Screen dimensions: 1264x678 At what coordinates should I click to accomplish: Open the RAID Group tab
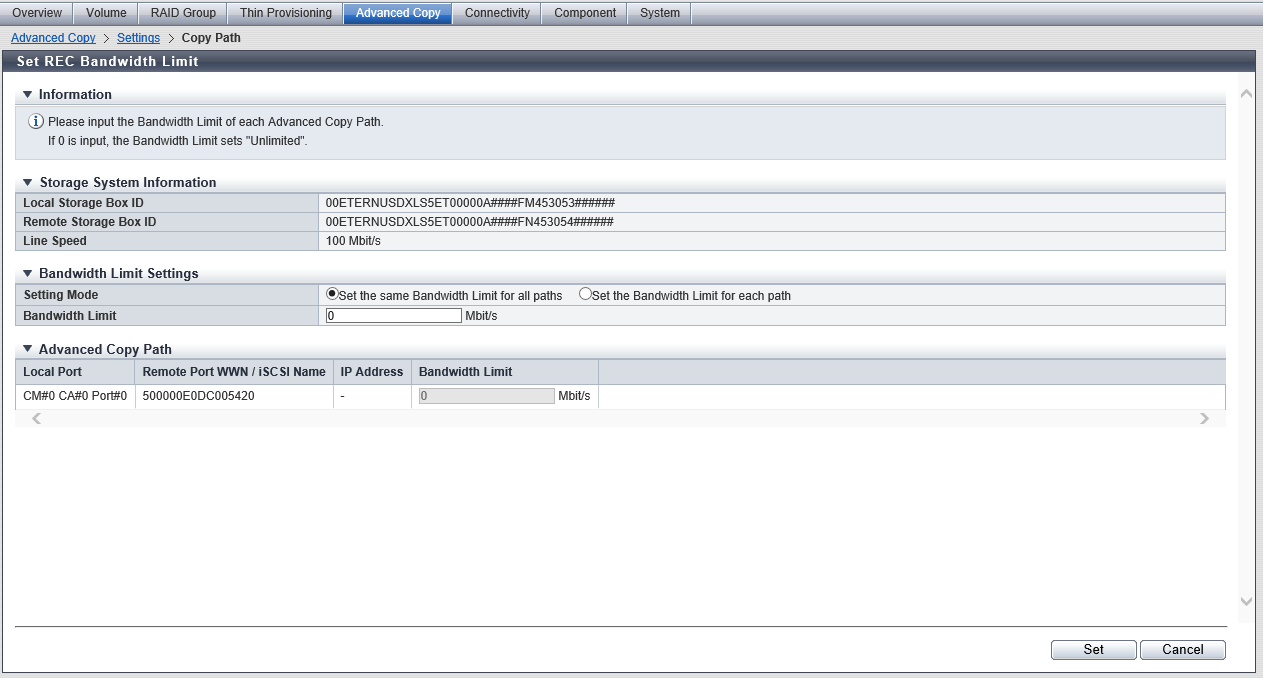(x=183, y=13)
